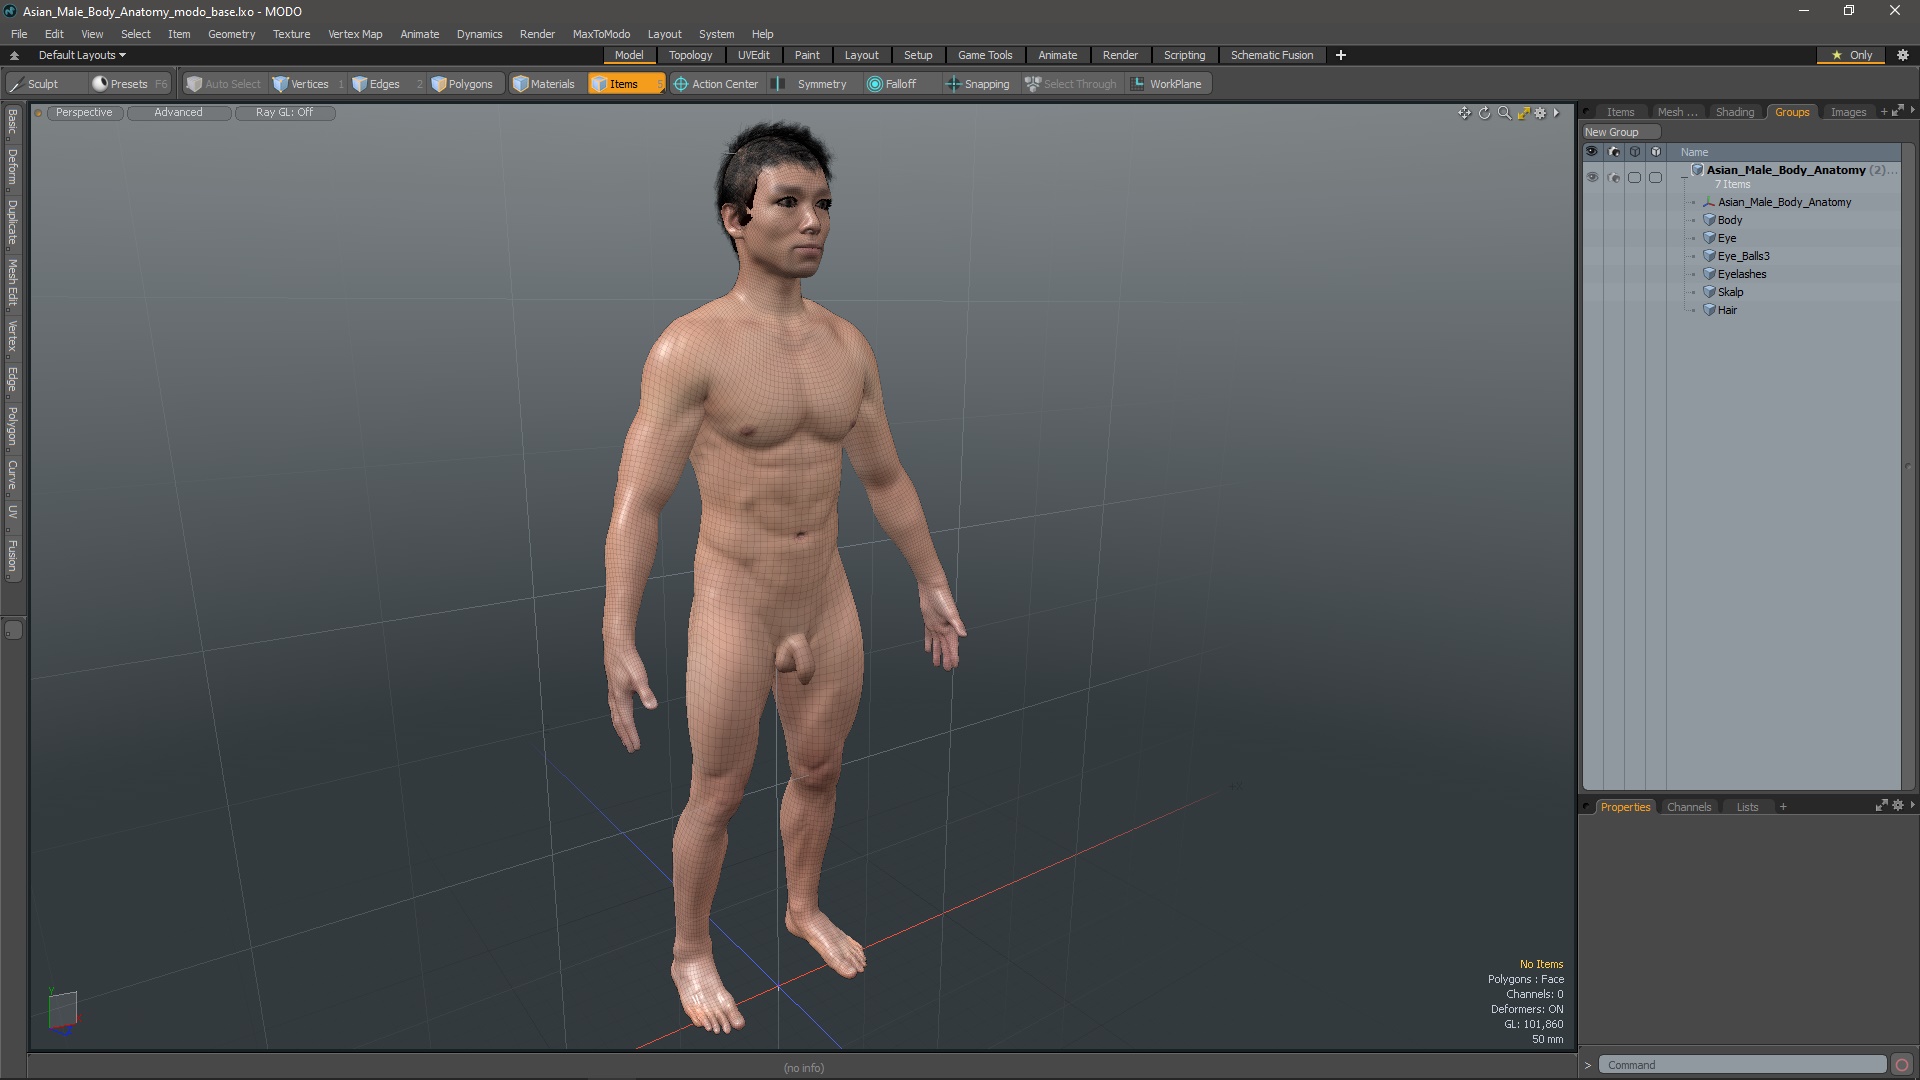The width and height of the screenshot is (1920, 1080).
Task: Open the Default Layouts dropdown
Action: 82,55
